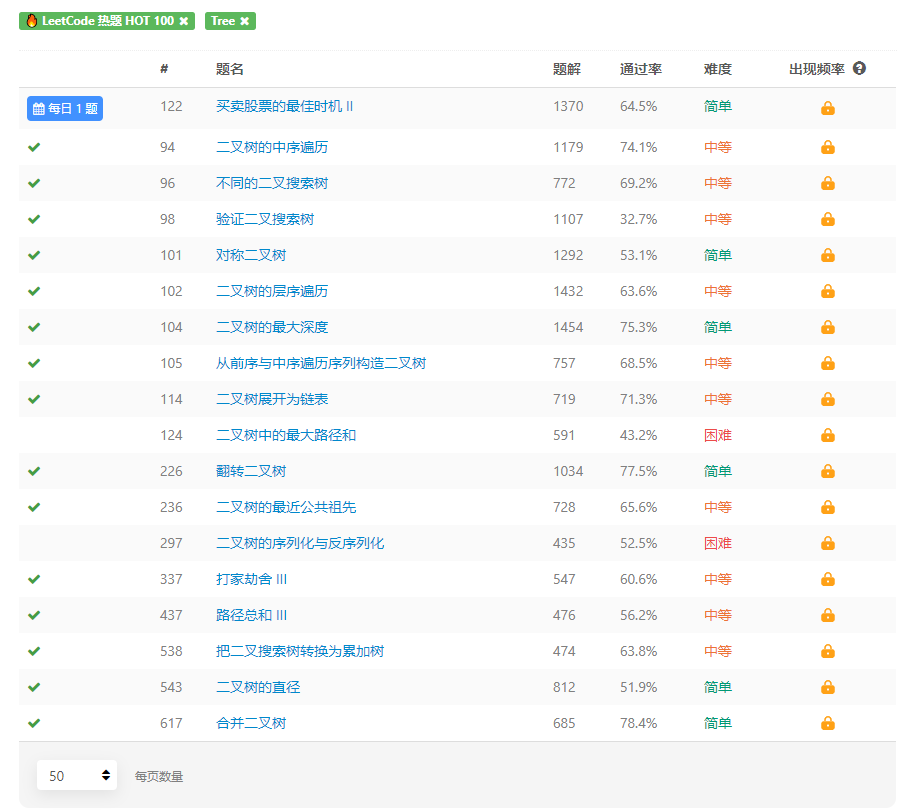Open the 50 per-page count dropdown
907x810 pixels.
pos(77,775)
